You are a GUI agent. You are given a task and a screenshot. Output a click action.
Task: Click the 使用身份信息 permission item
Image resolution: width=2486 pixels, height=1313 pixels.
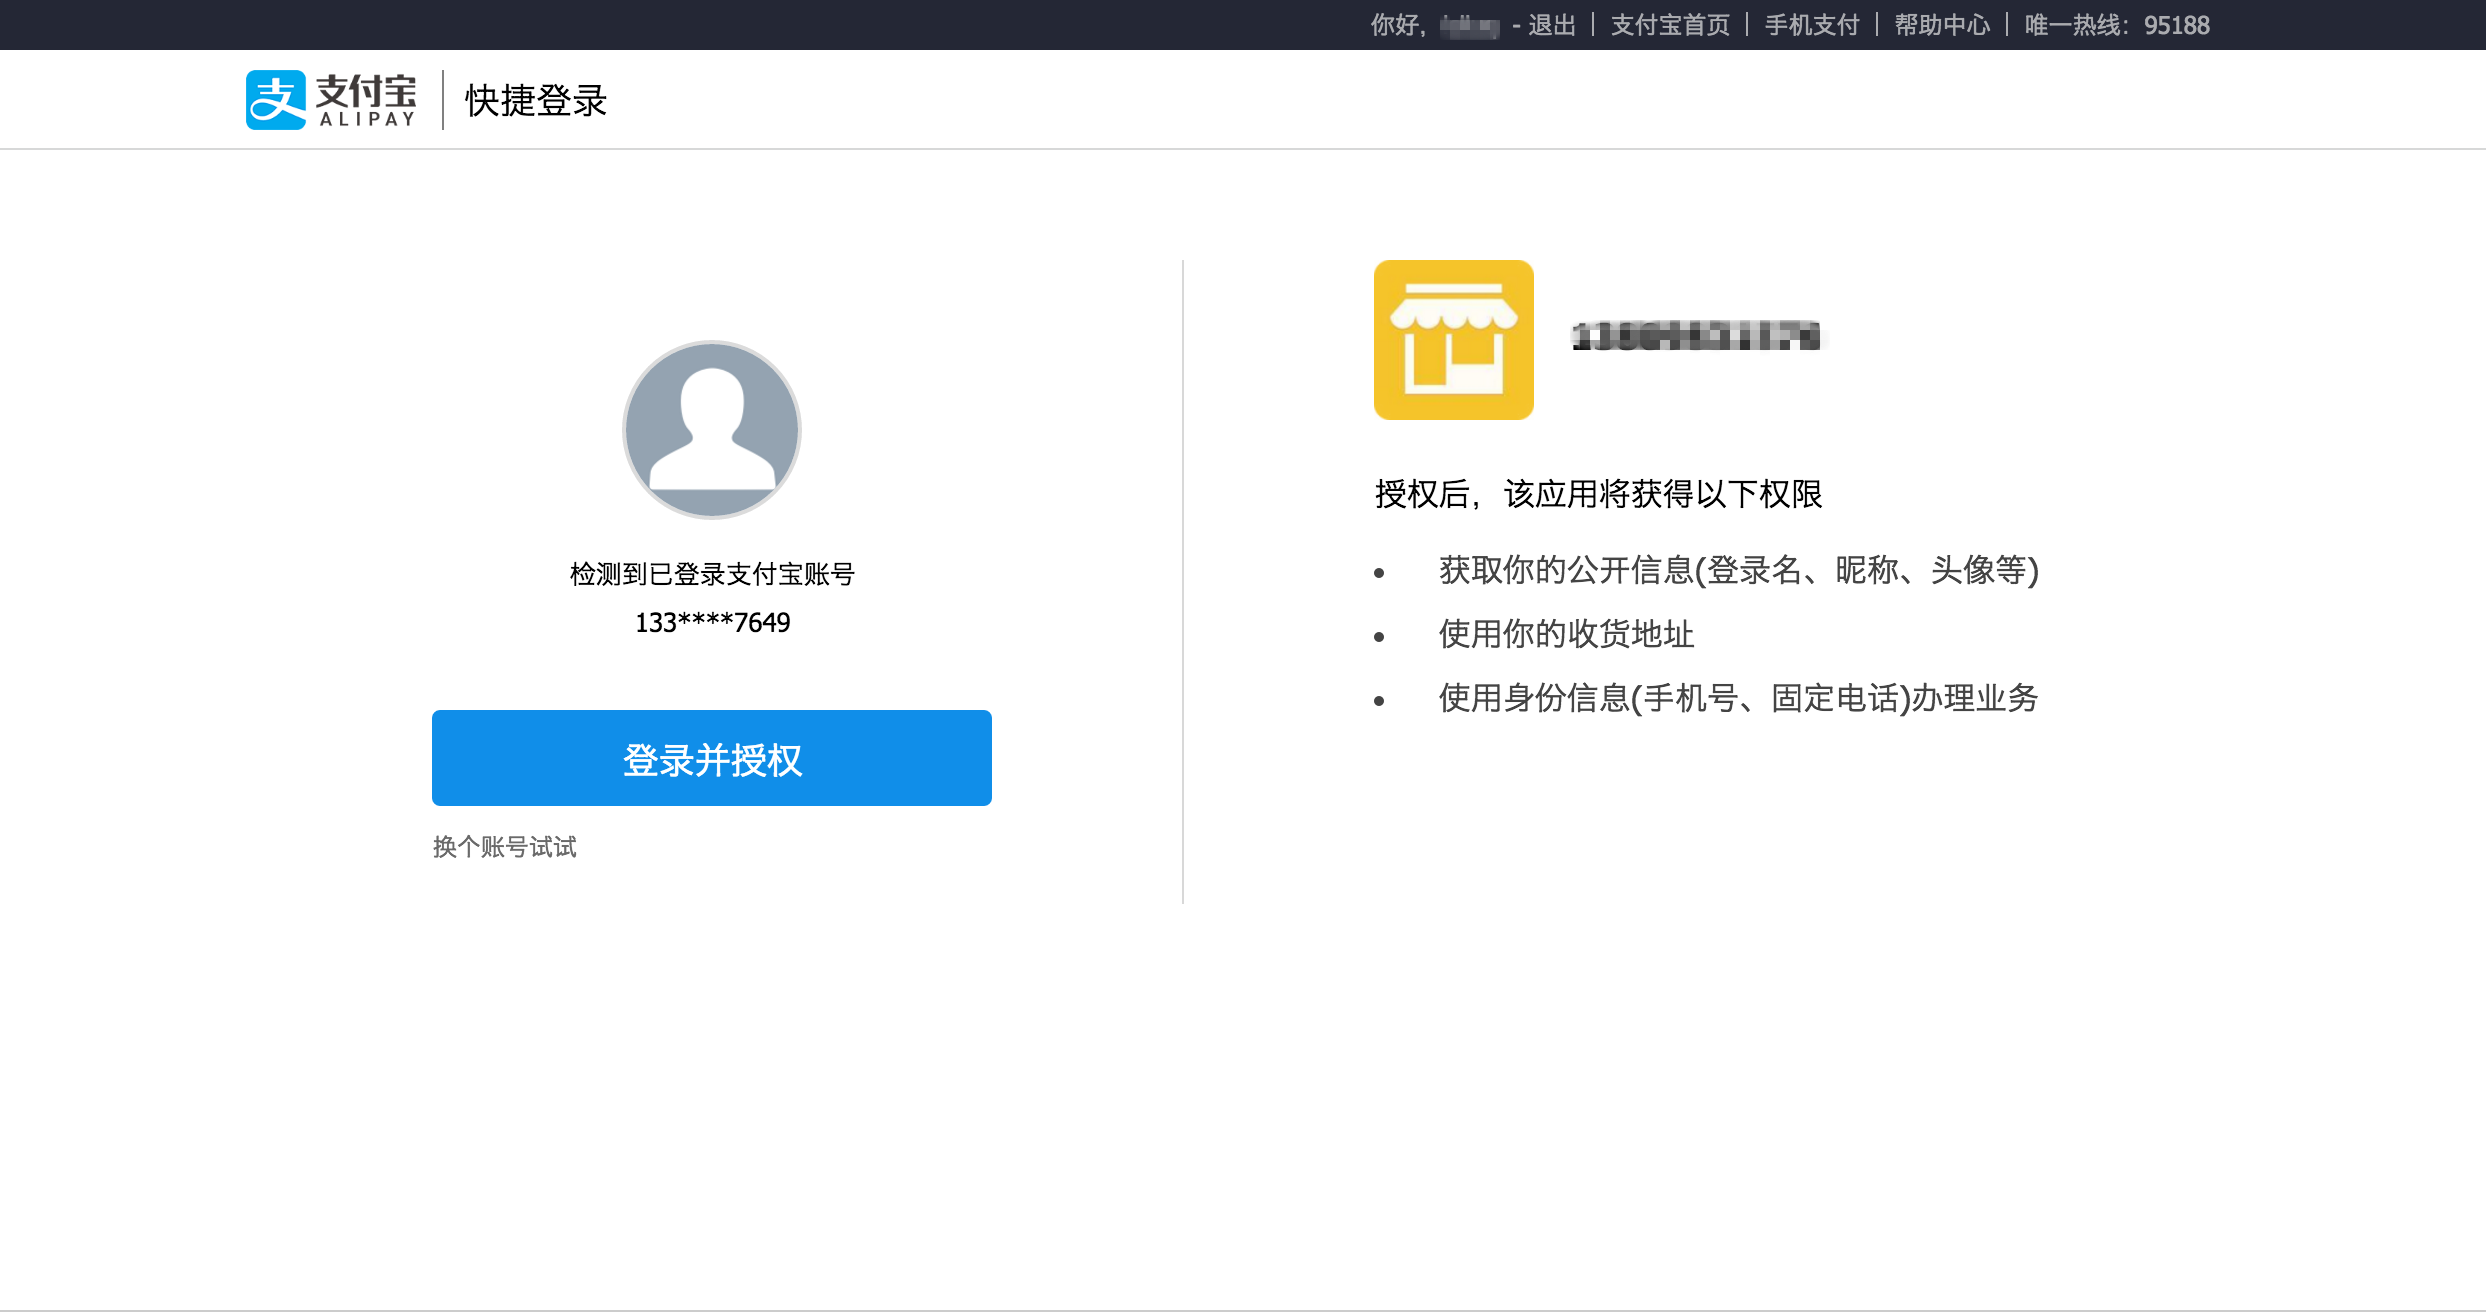[x=1738, y=698]
